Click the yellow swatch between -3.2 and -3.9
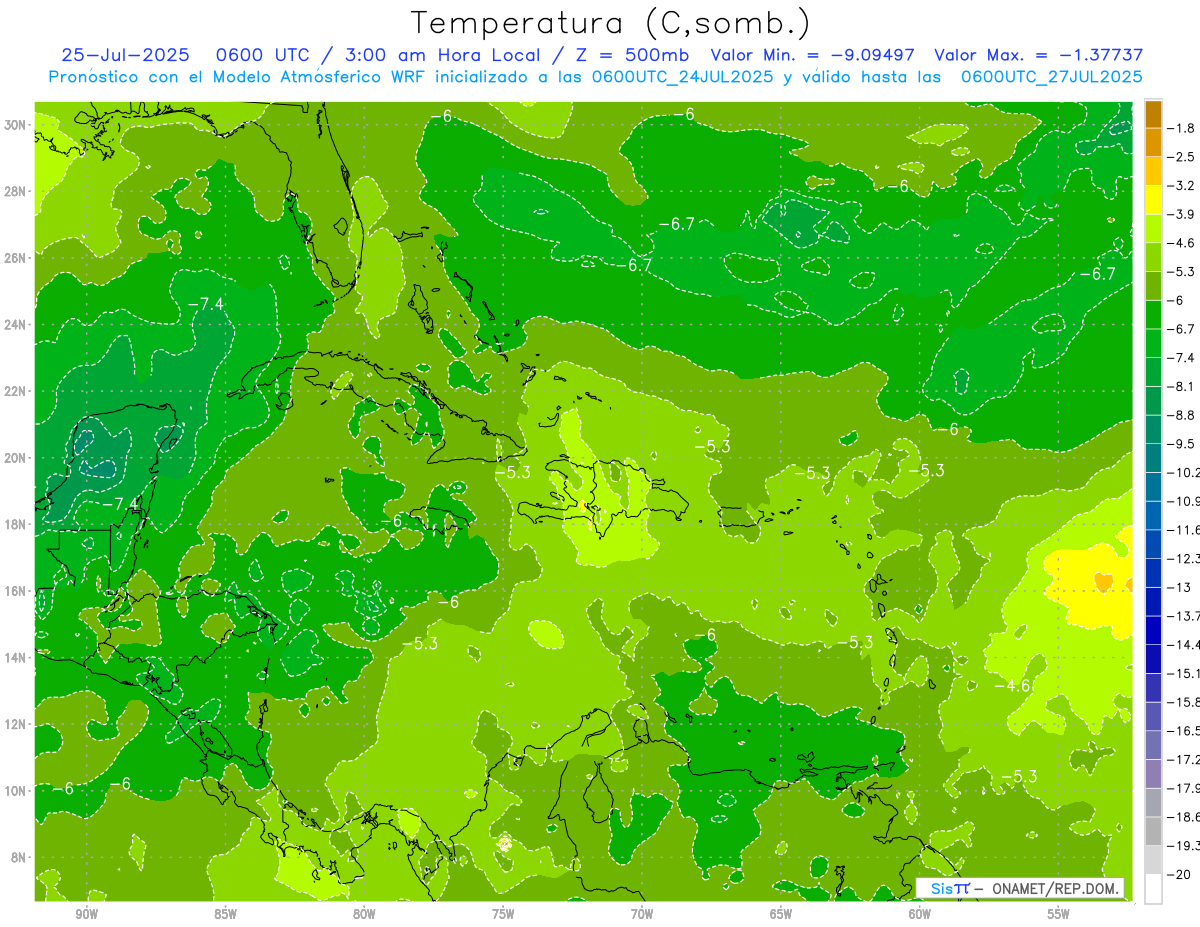The height and width of the screenshot is (927, 1200). tap(1153, 200)
